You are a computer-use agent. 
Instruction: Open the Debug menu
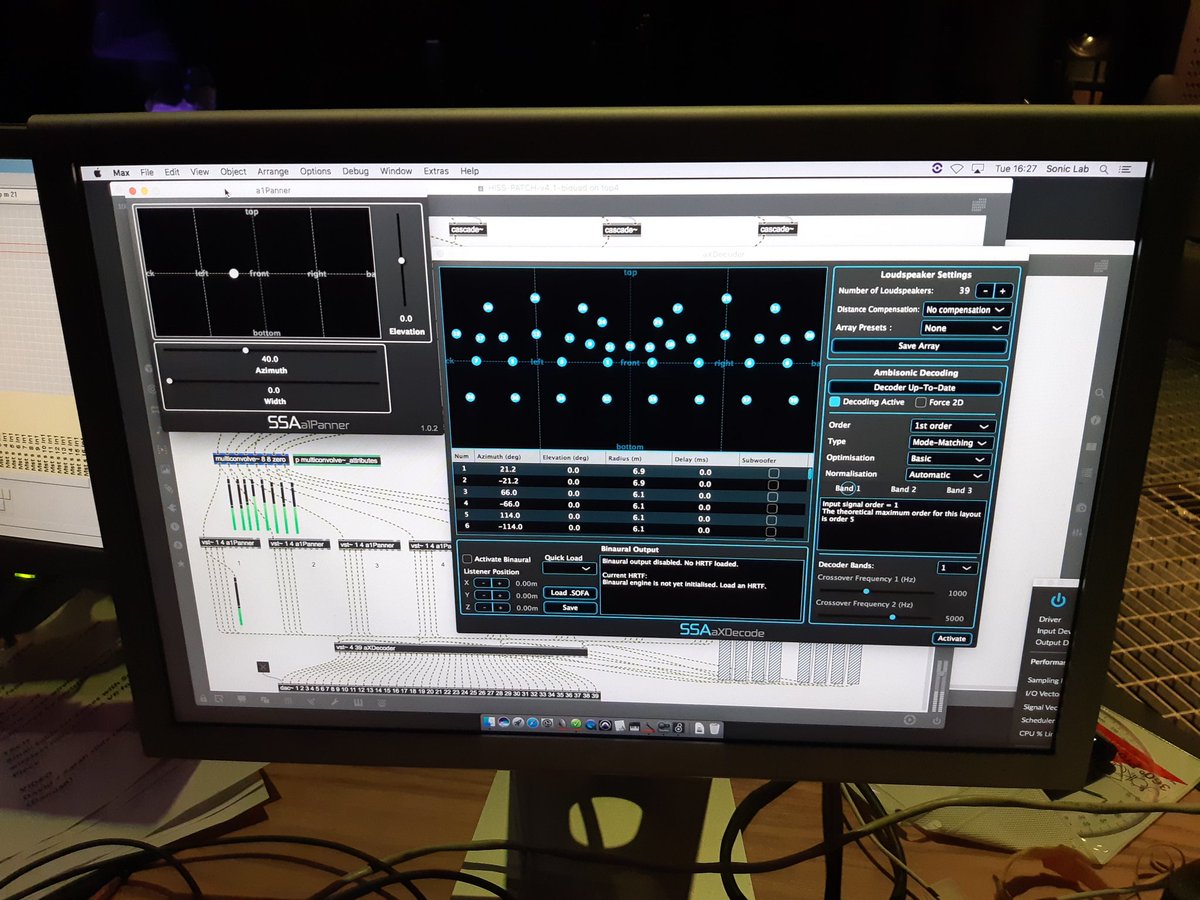355,172
